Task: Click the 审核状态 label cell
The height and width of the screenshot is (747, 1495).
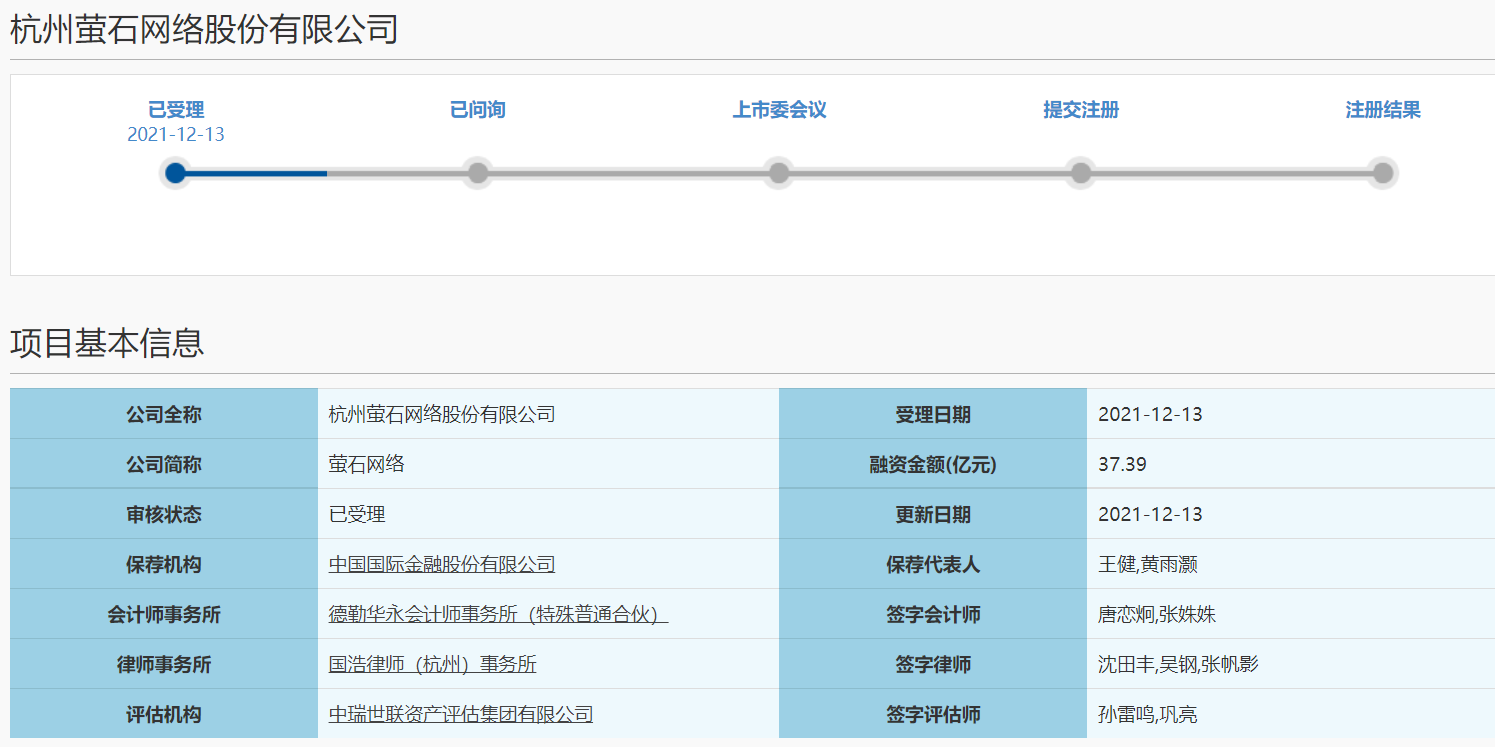Action: click(x=164, y=514)
